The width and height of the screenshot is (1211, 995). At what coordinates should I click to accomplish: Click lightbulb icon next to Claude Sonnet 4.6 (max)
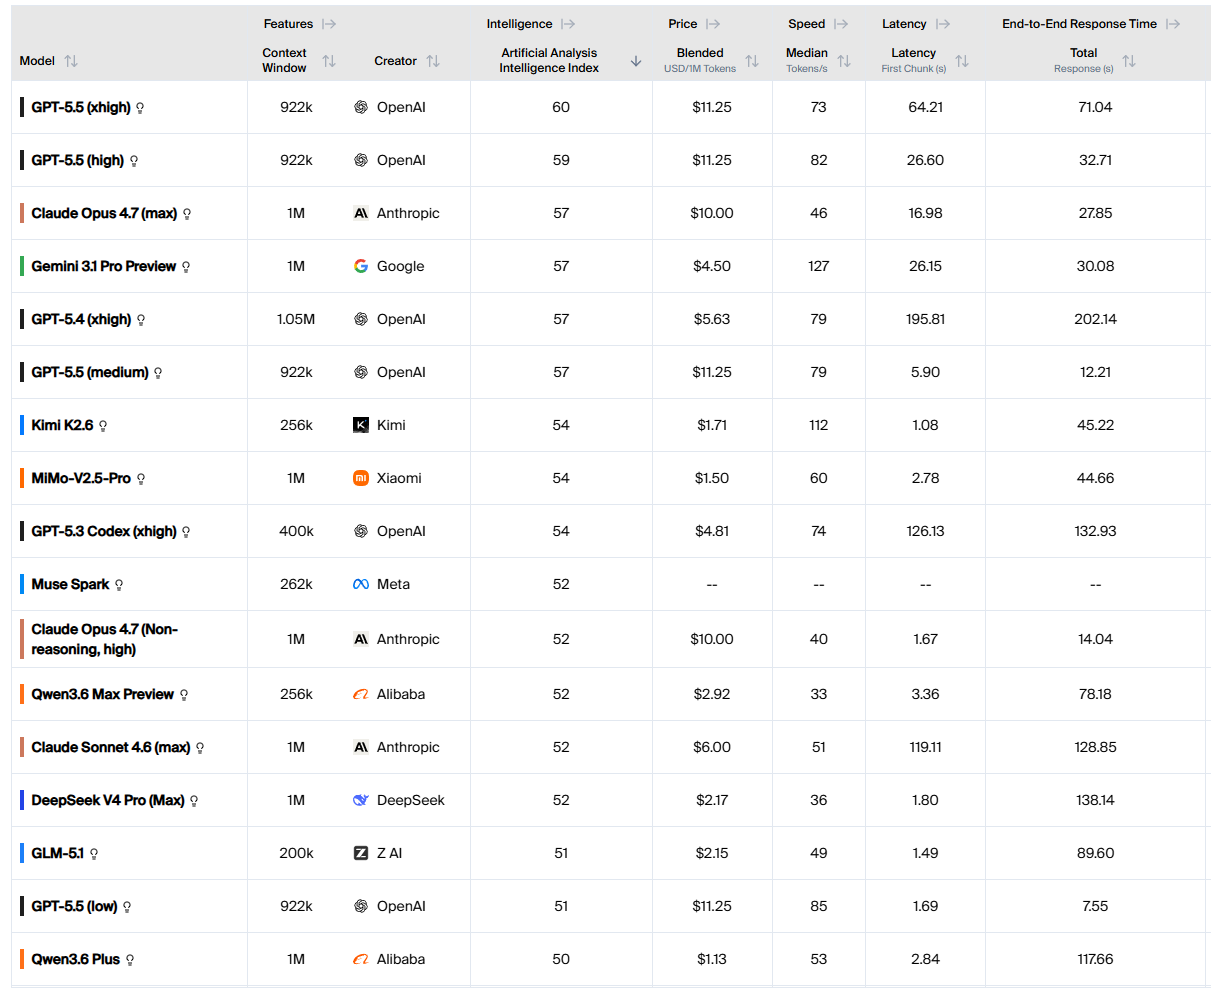click(200, 748)
